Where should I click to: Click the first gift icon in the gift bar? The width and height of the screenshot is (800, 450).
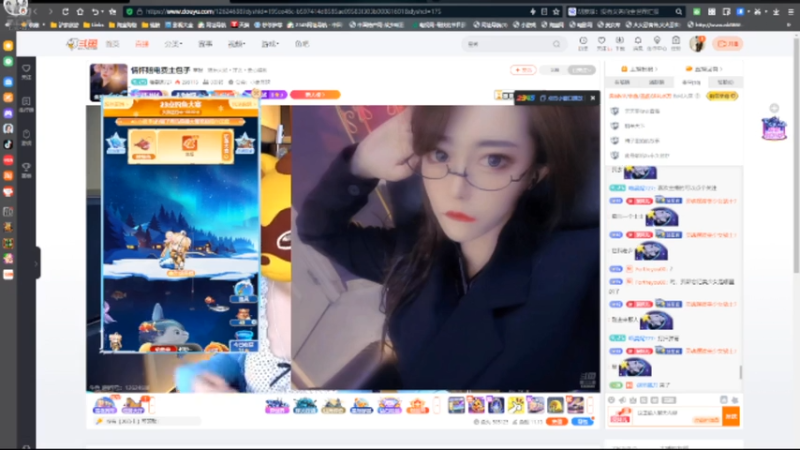[277, 406]
